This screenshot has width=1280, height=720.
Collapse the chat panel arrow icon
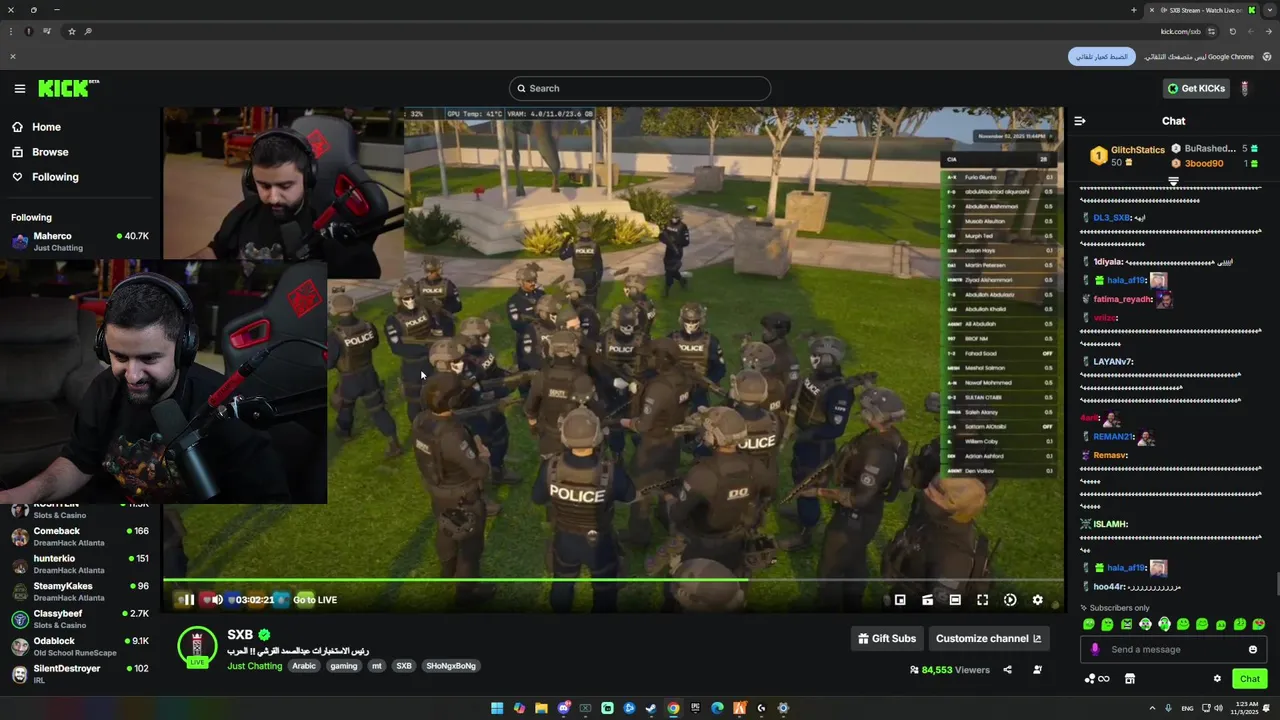tap(1080, 121)
